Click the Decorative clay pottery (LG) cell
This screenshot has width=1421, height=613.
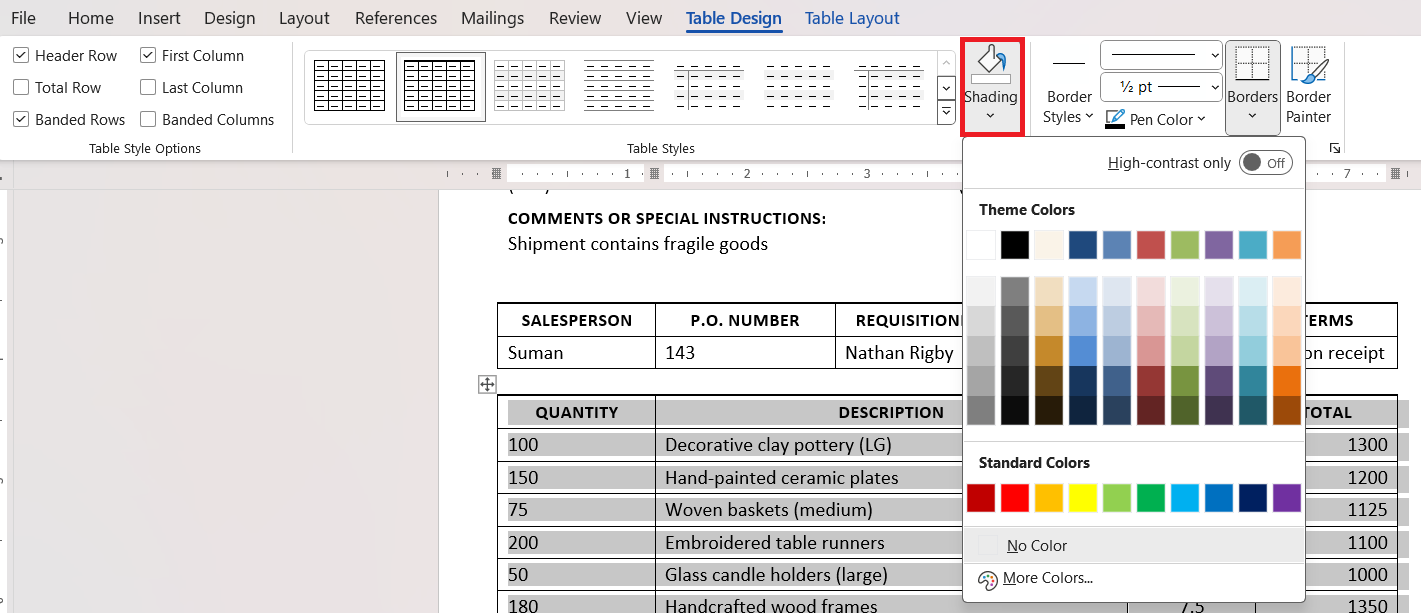coord(778,445)
